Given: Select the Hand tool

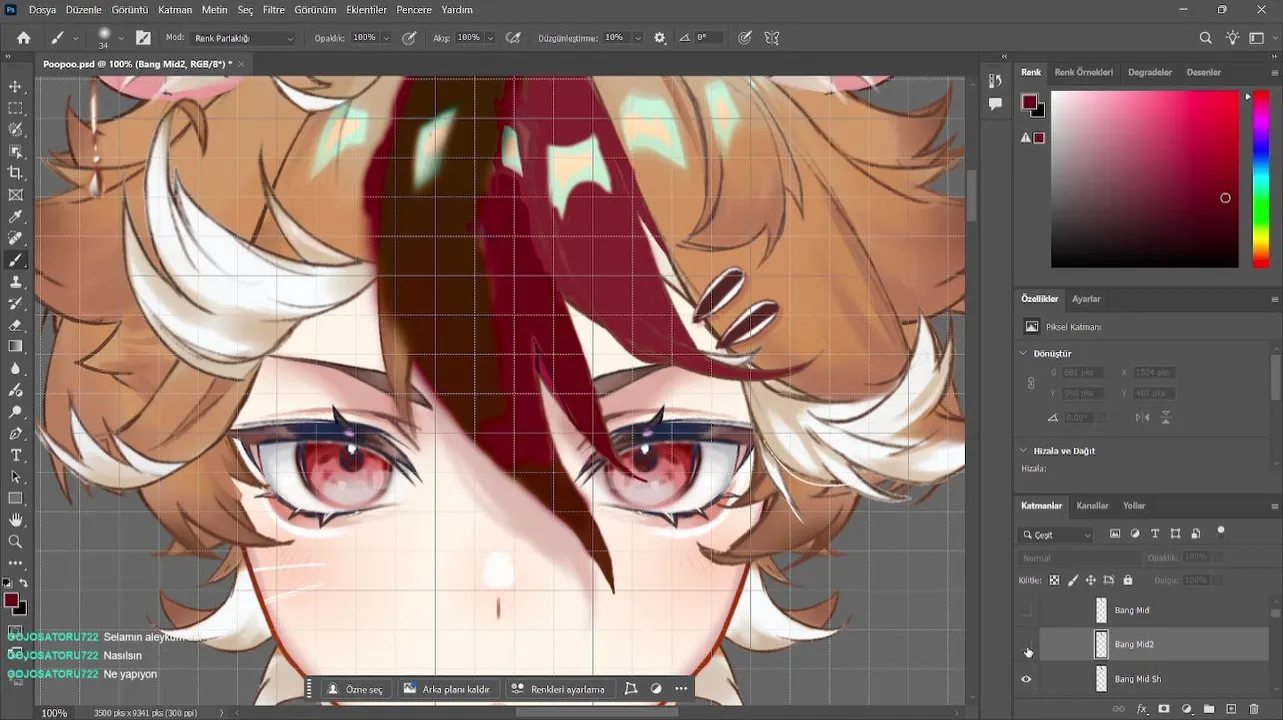Looking at the screenshot, I should click(15, 520).
